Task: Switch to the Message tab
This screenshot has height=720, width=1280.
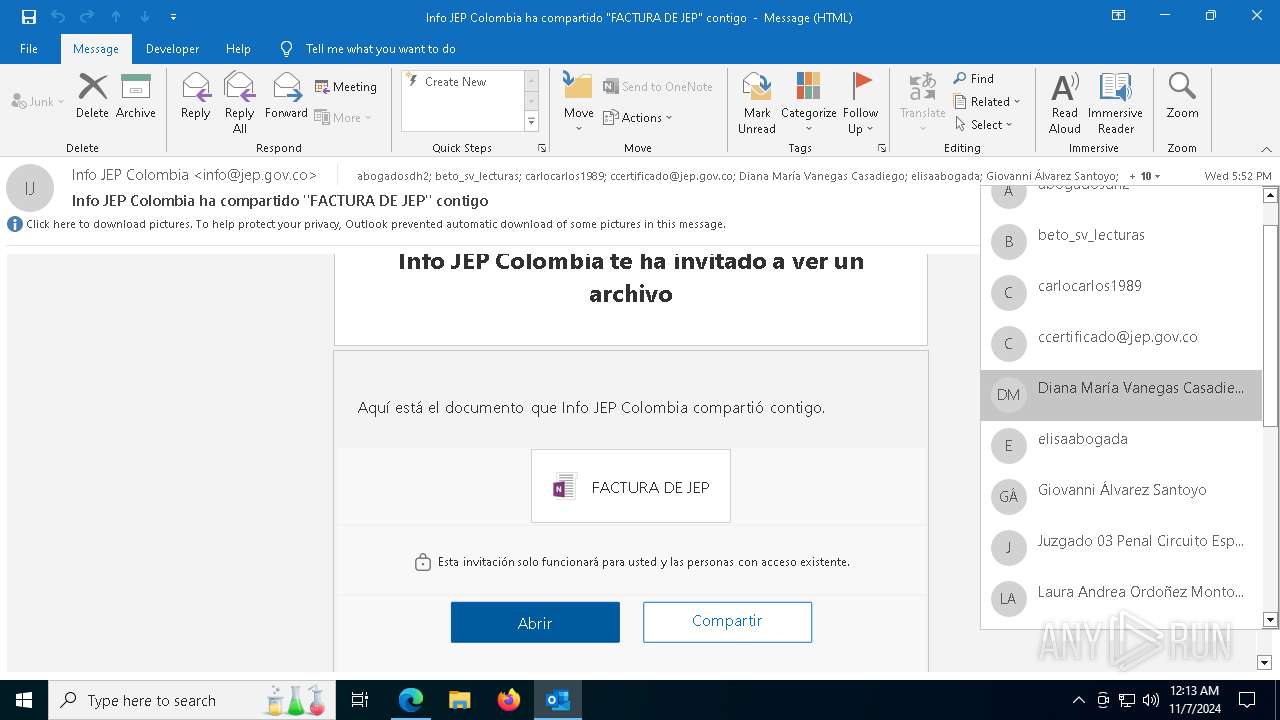Action: (x=96, y=49)
